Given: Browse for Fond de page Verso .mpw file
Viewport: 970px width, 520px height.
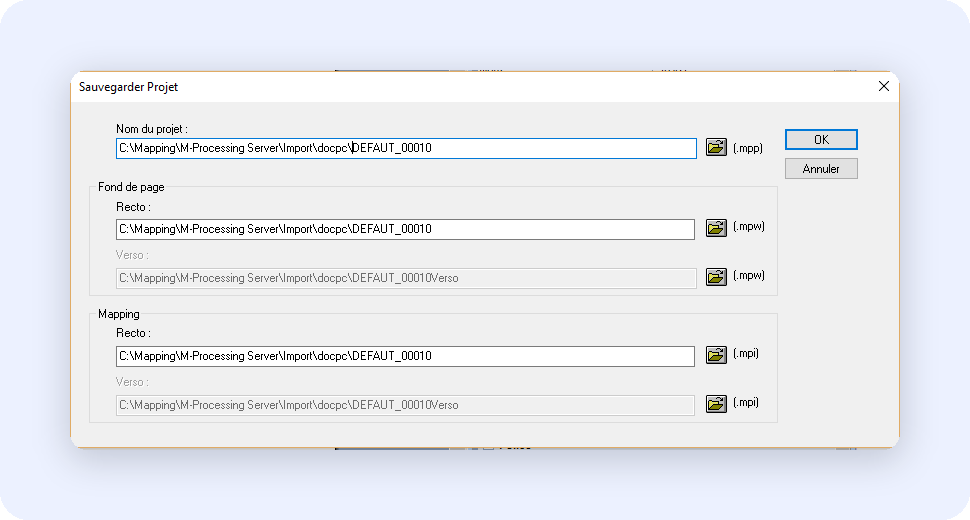Looking at the screenshot, I should pos(716,277).
